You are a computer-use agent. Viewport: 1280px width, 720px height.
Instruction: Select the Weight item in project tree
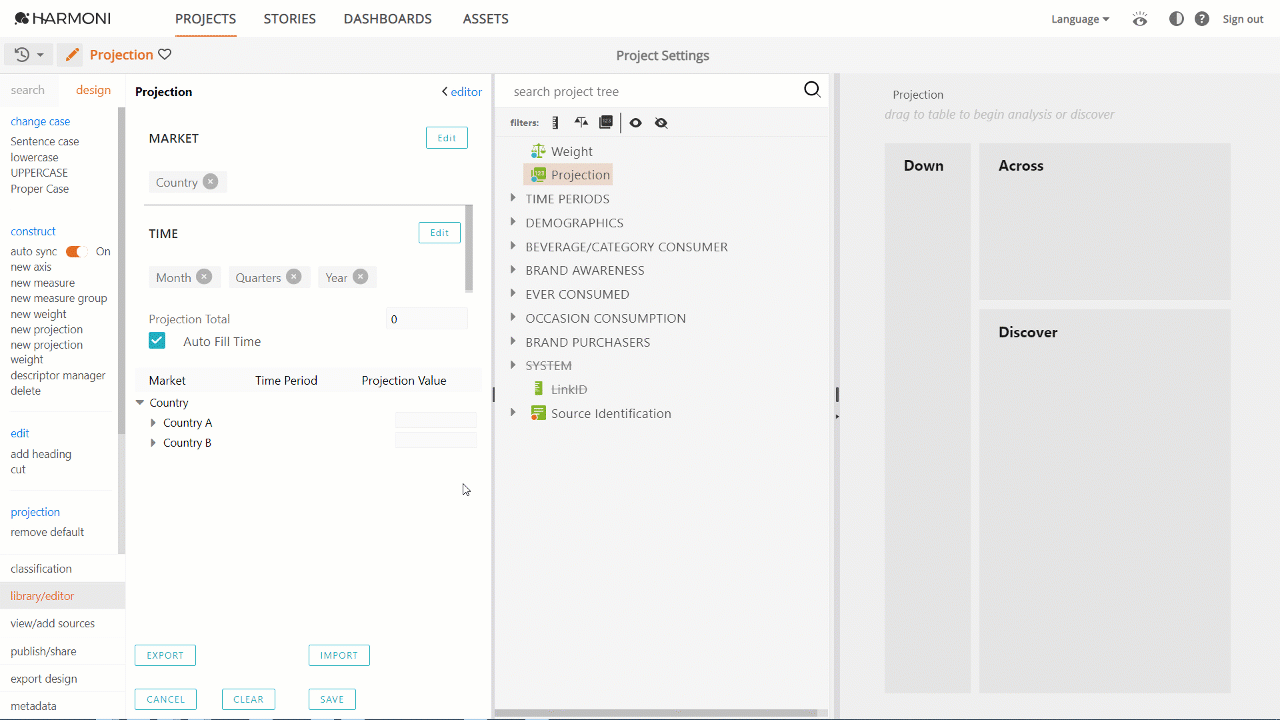coord(571,151)
